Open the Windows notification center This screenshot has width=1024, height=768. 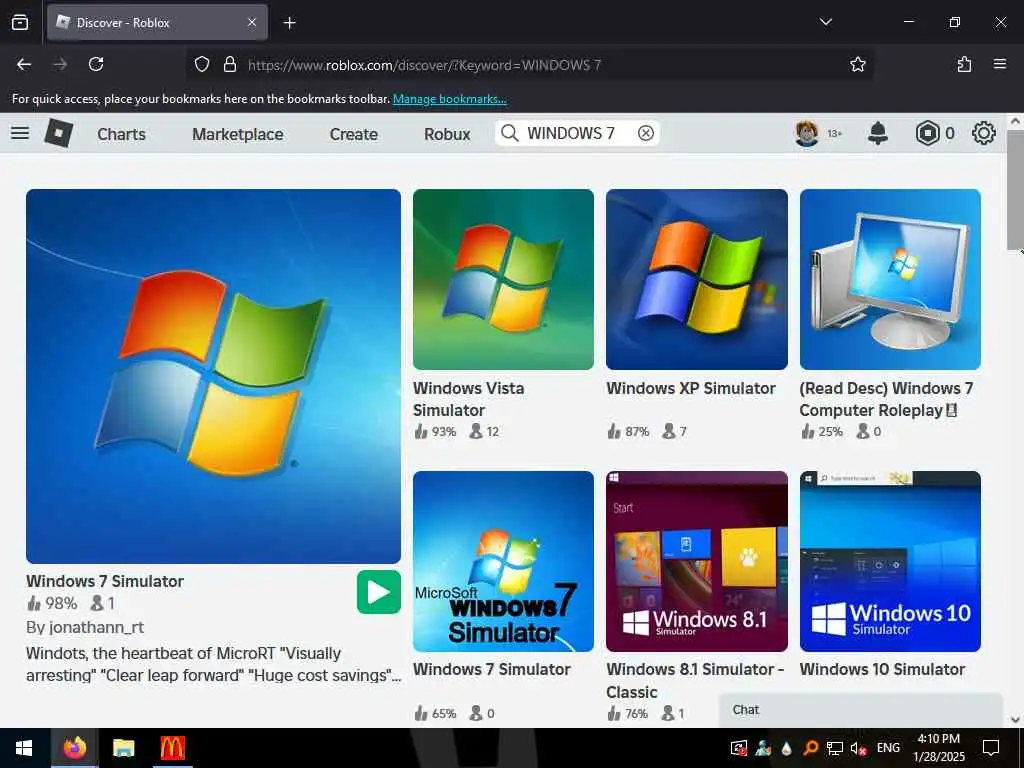pyautogui.click(x=991, y=748)
